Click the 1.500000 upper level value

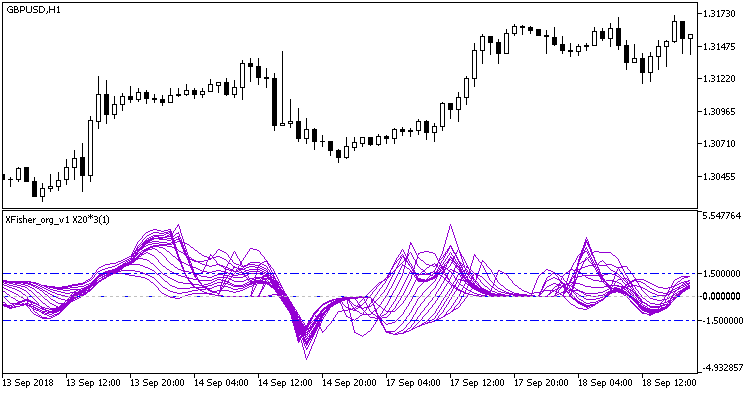click(x=721, y=274)
